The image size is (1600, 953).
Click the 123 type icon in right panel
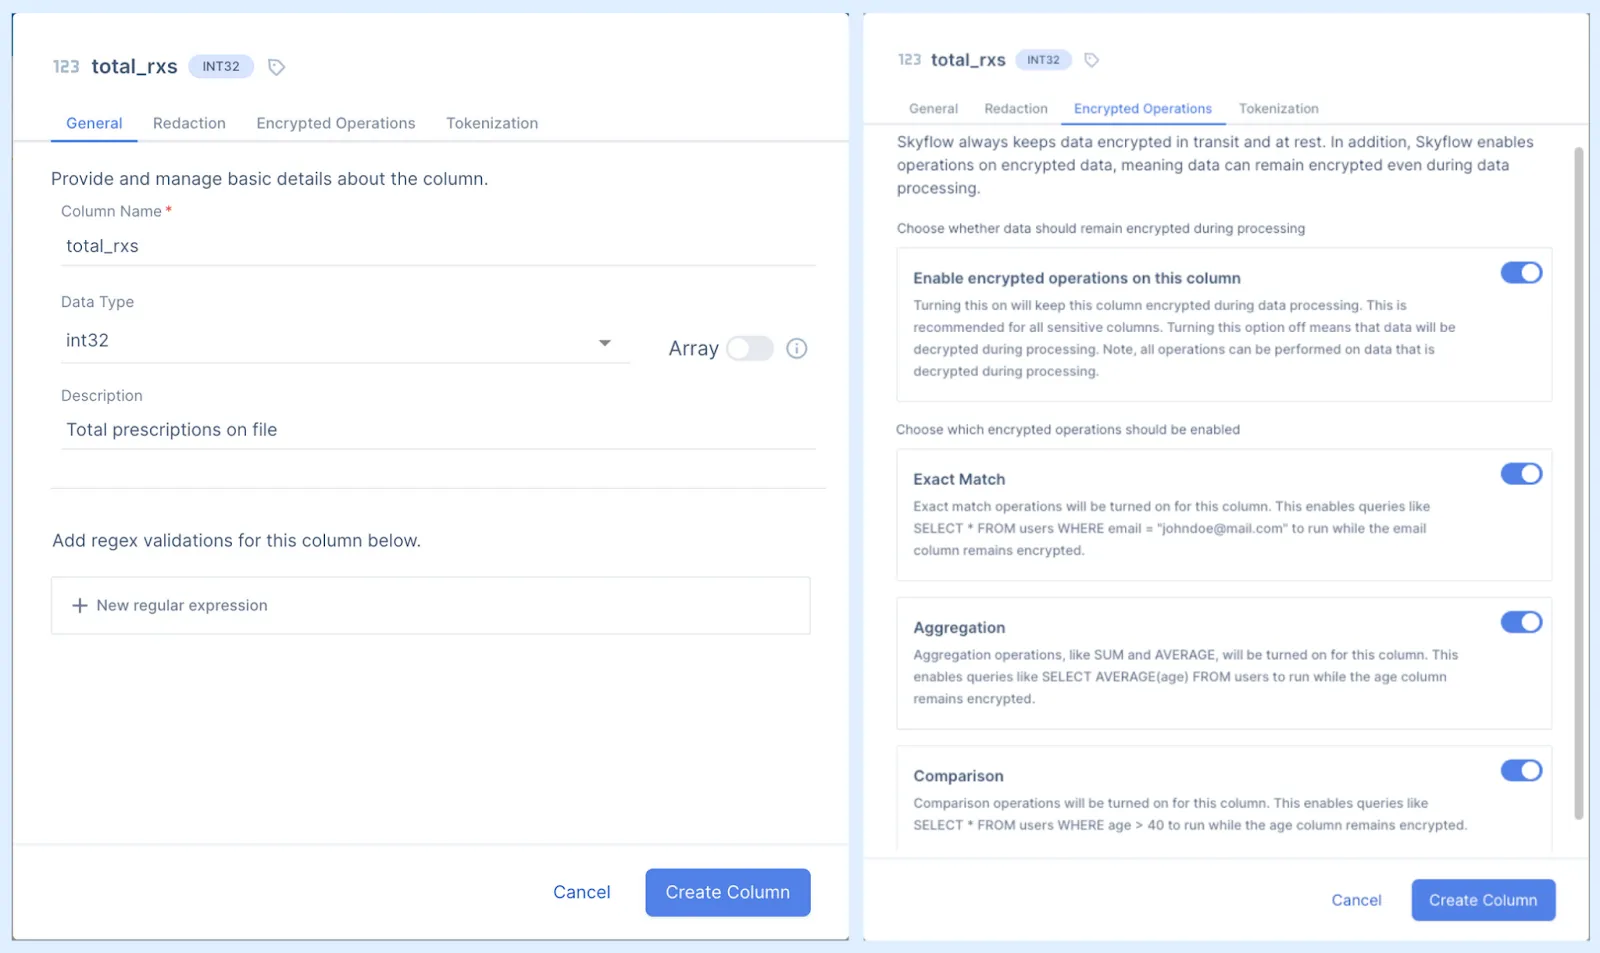pos(909,60)
